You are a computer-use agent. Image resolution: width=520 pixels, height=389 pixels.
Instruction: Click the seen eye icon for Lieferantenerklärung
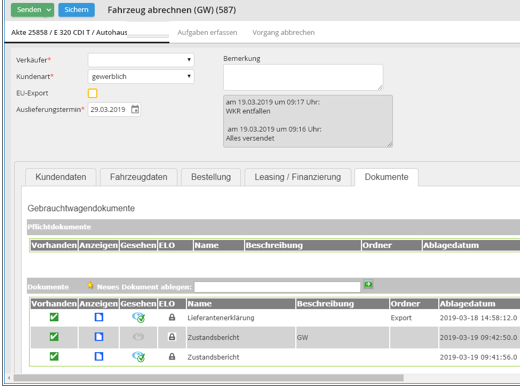138,317
